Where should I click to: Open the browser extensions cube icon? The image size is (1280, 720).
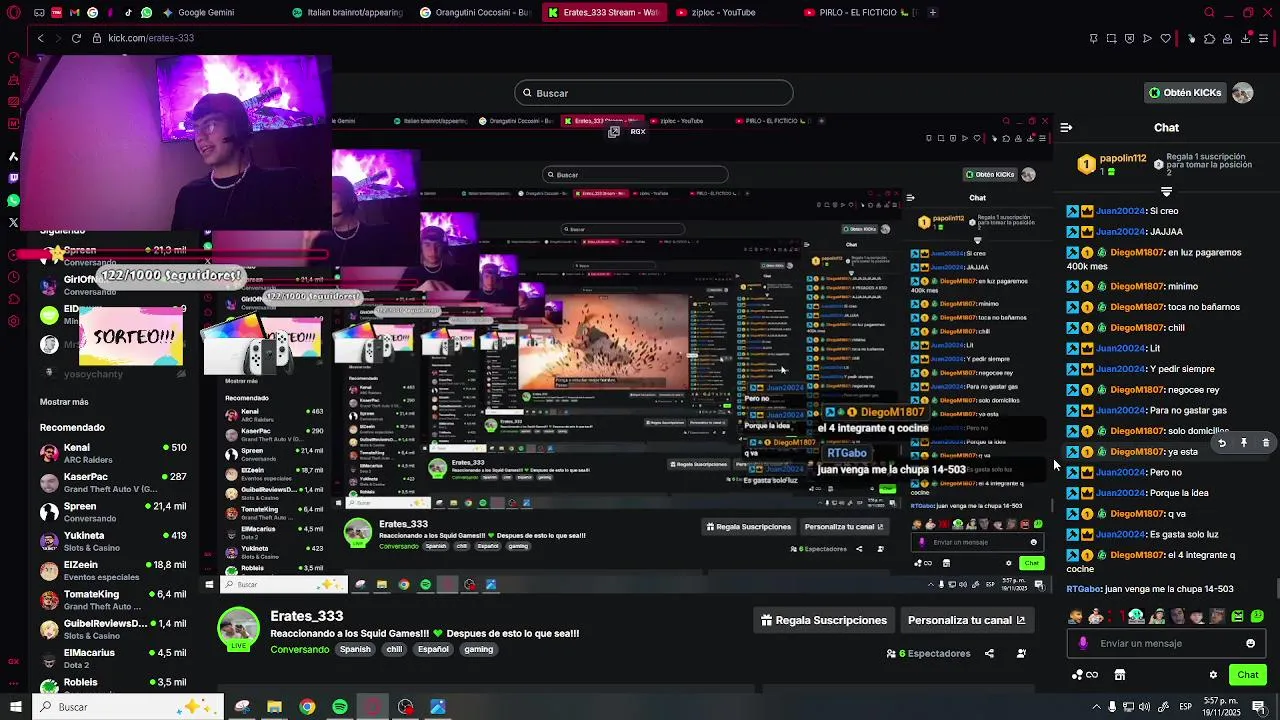(1209, 38)
